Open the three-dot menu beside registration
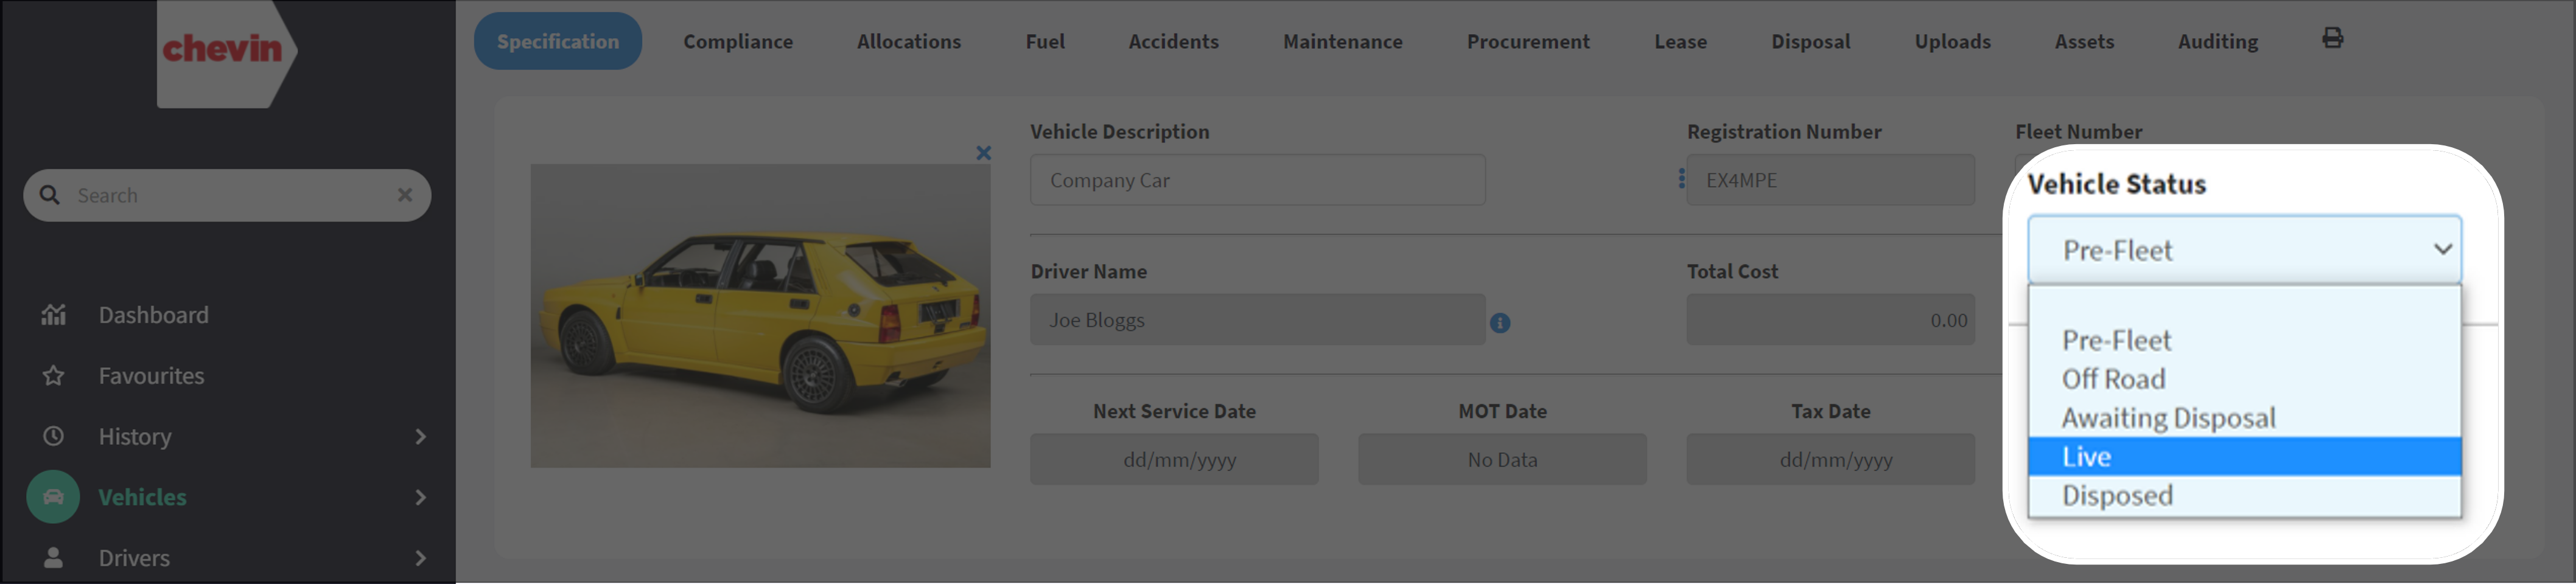Viewport: 2576px width, 584px height. 1682,179
